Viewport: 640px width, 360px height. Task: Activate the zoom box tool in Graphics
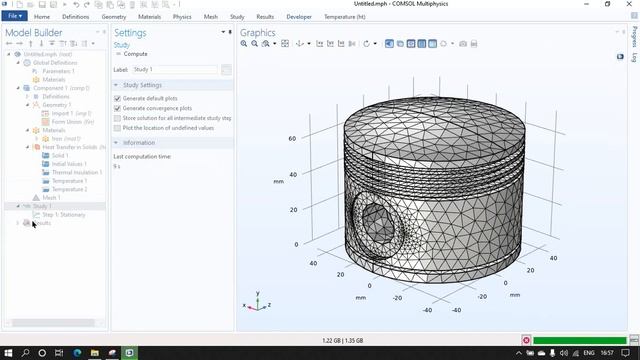click(266, 44)
